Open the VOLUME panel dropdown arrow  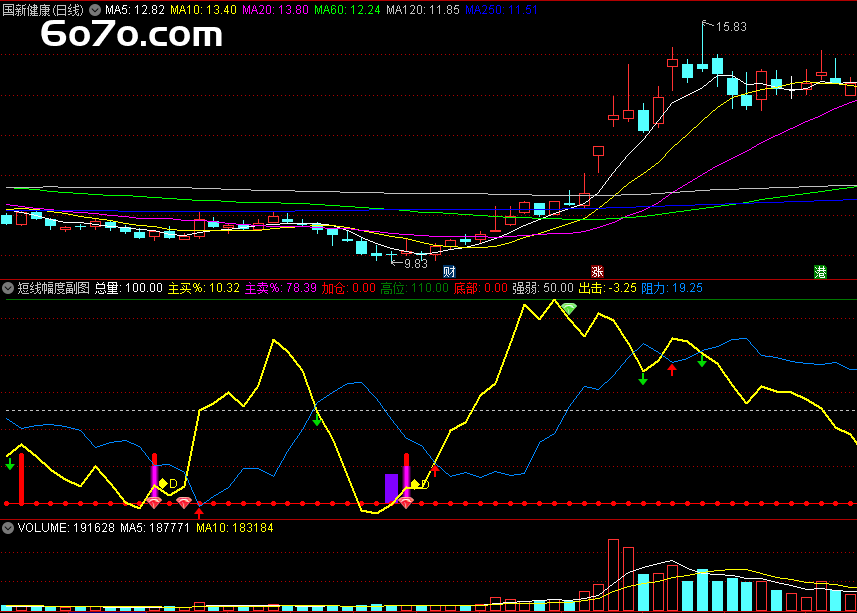coord(8,528)
